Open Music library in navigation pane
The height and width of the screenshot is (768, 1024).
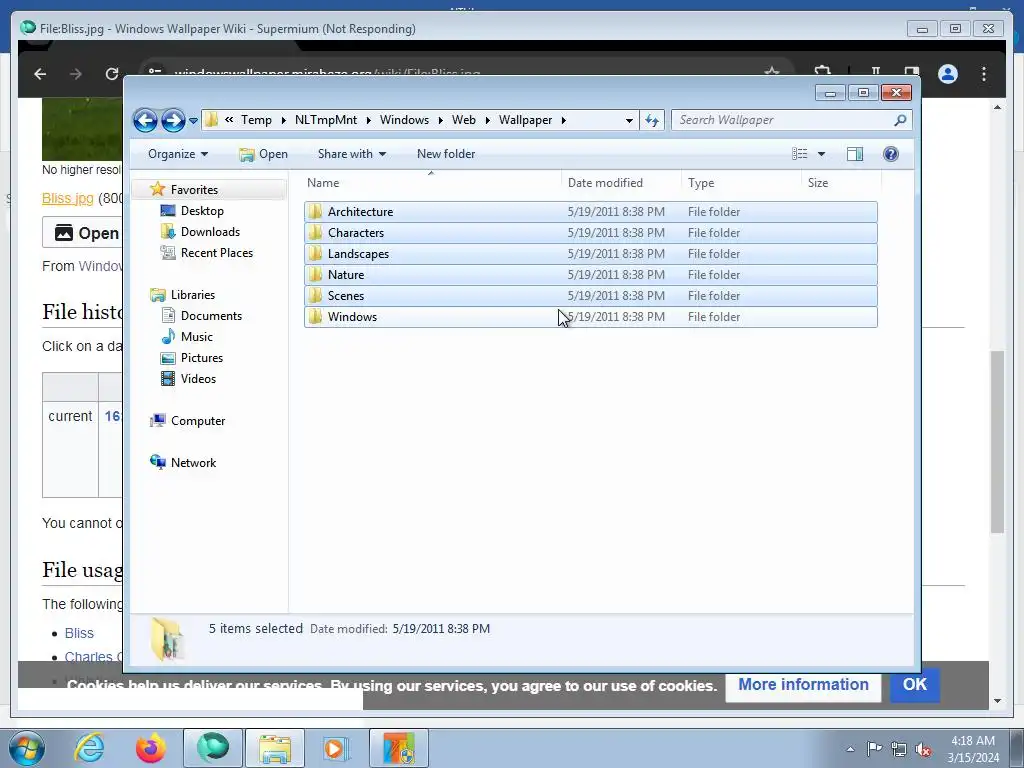(x=197, y=337)
